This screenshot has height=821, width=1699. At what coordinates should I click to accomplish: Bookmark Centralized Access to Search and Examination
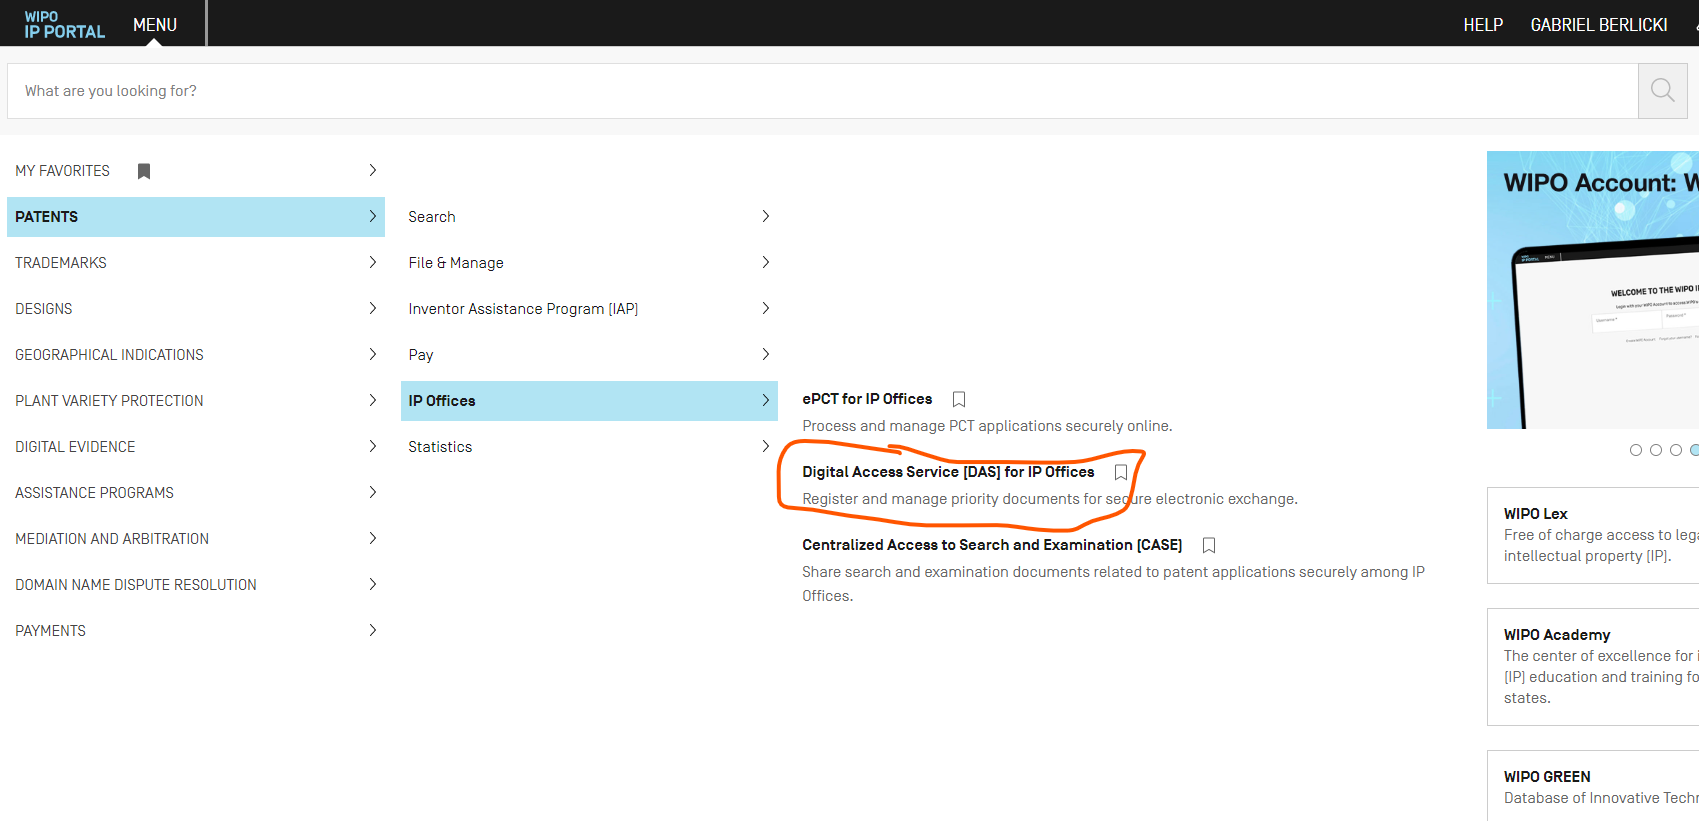click(x=1209, y=545)
